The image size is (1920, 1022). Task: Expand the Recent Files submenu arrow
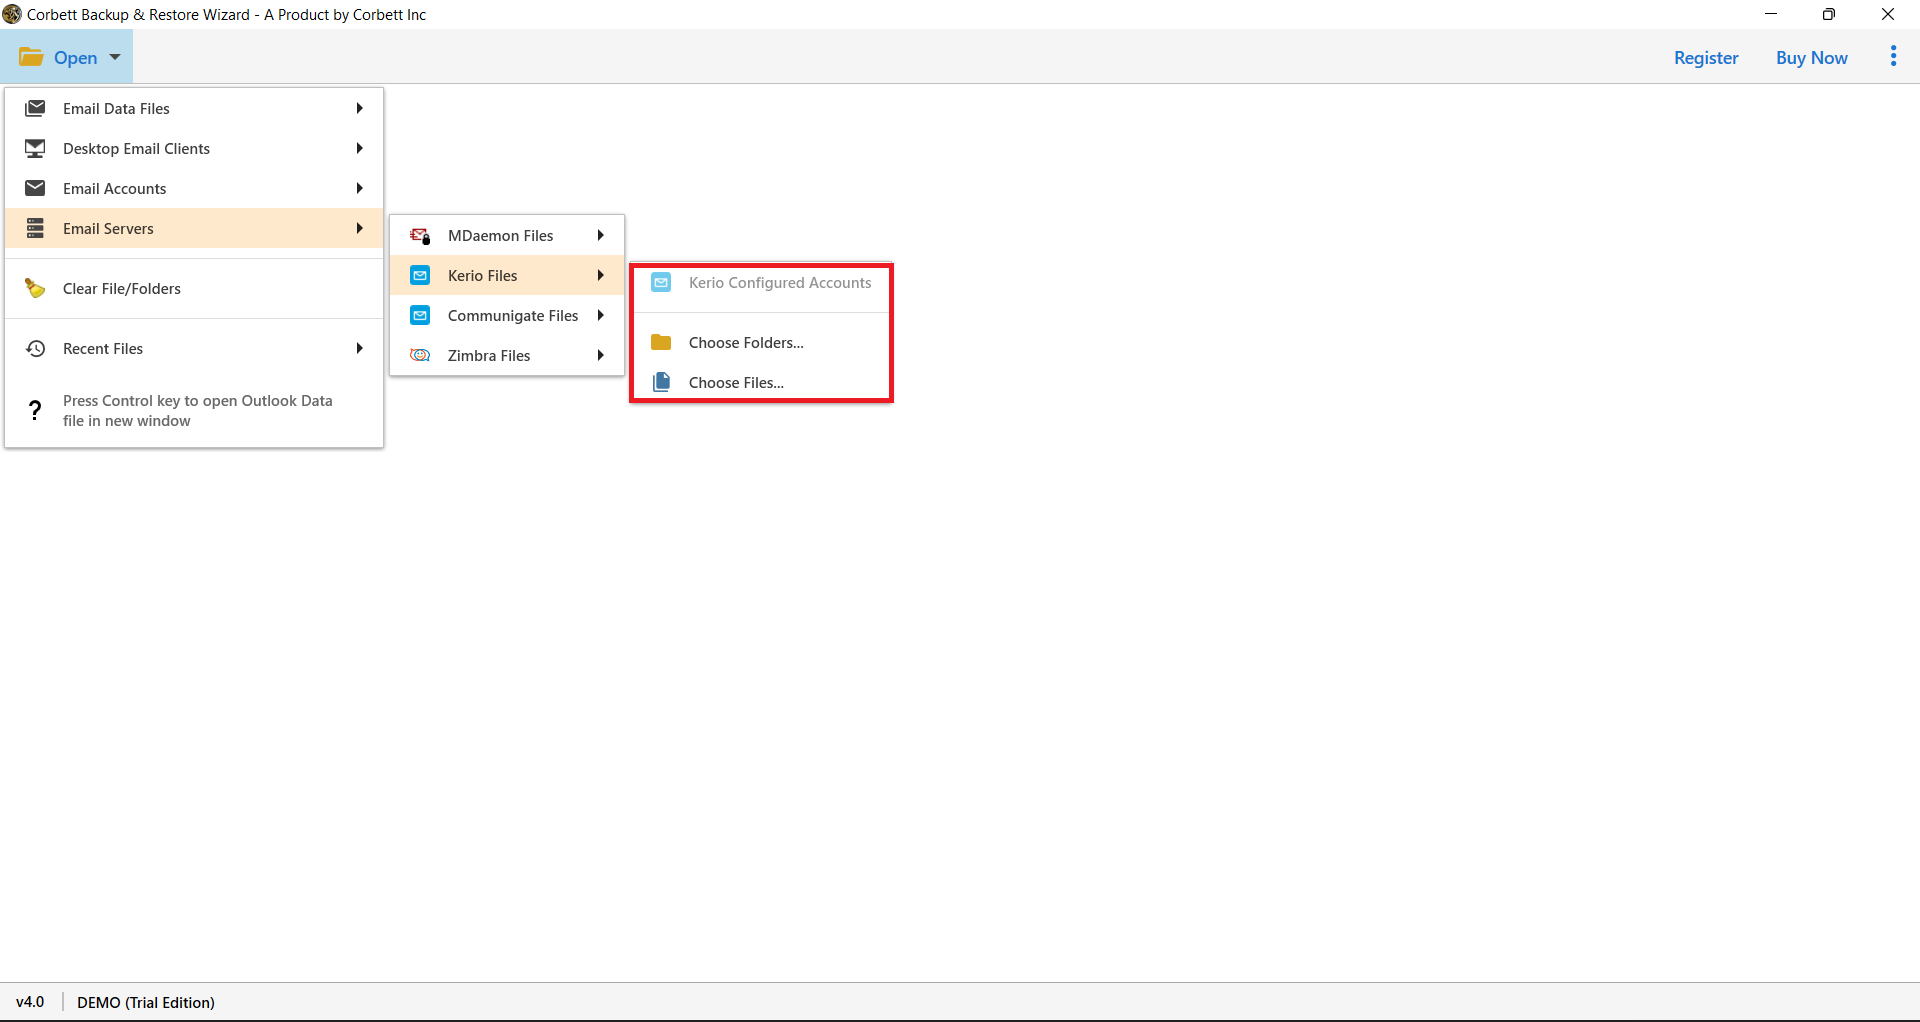[x=359, y=348]
